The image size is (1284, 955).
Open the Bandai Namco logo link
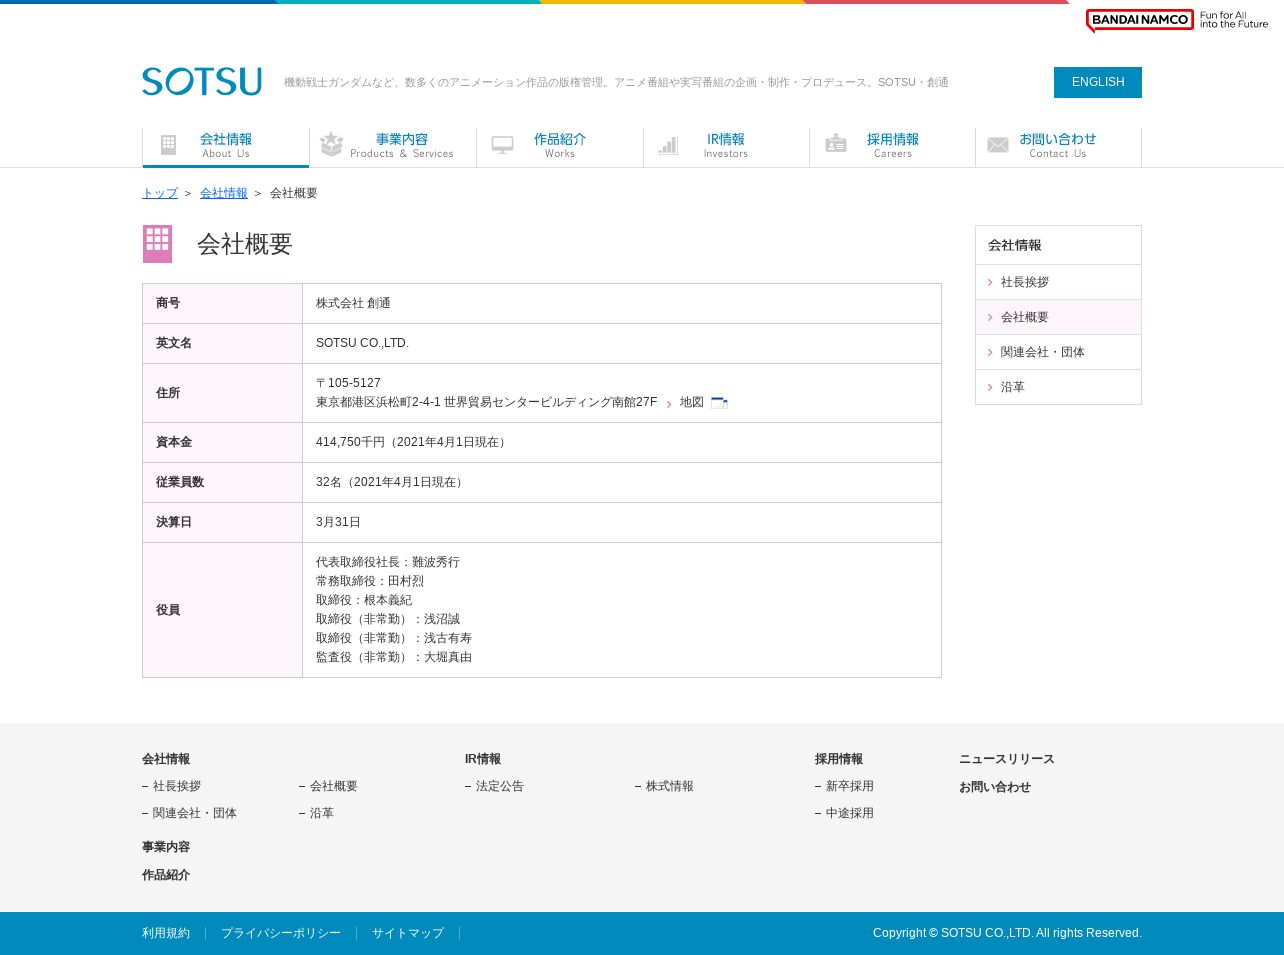(1177, 20)
